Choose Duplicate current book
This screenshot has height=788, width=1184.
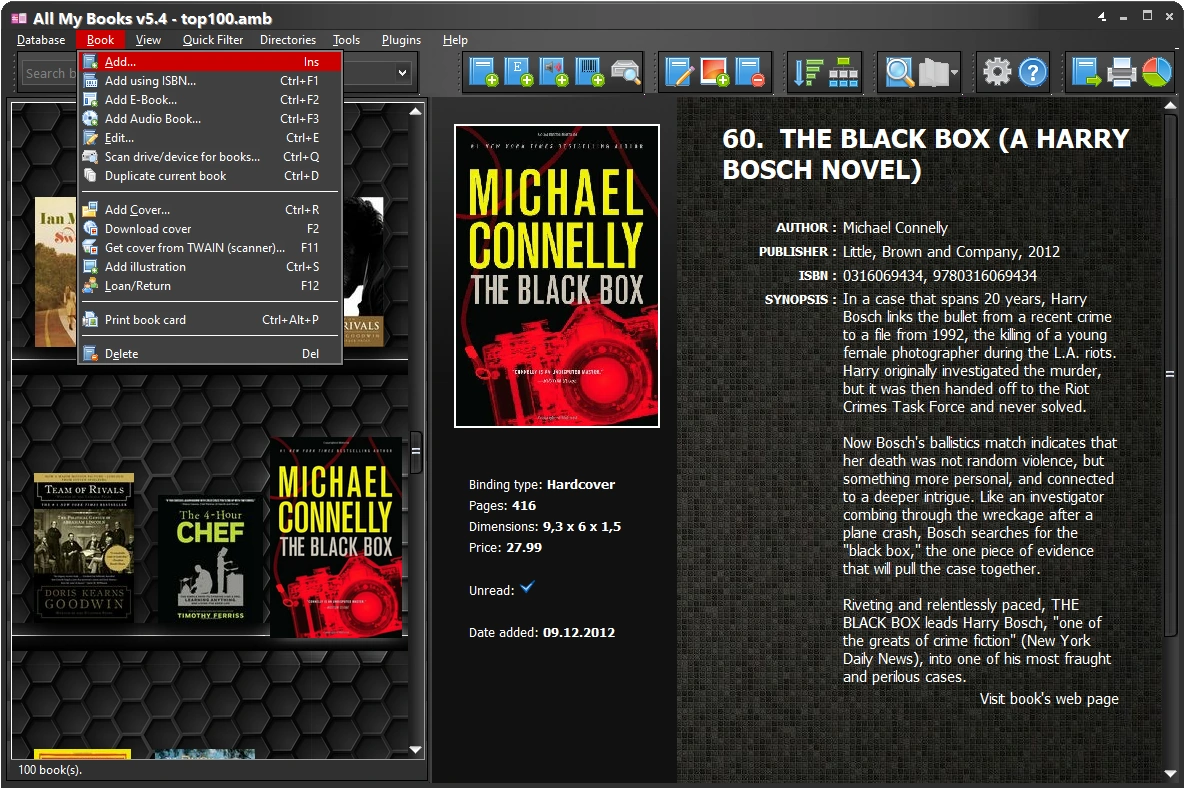click(x=211, y=176)
